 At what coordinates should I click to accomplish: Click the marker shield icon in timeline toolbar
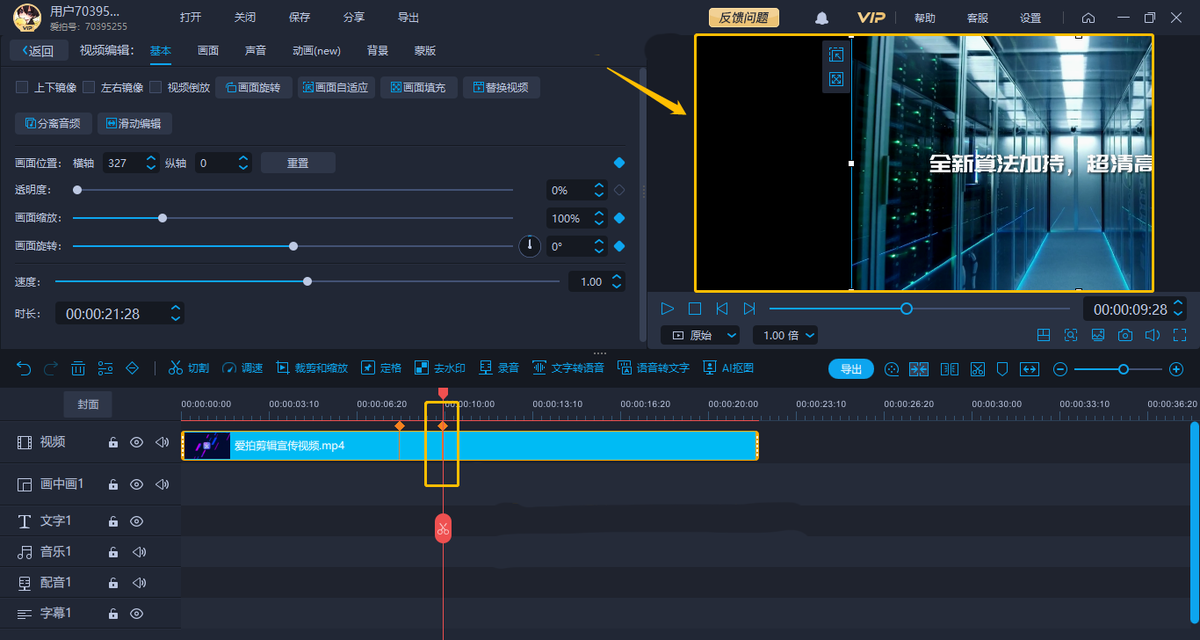point(1002,369)
